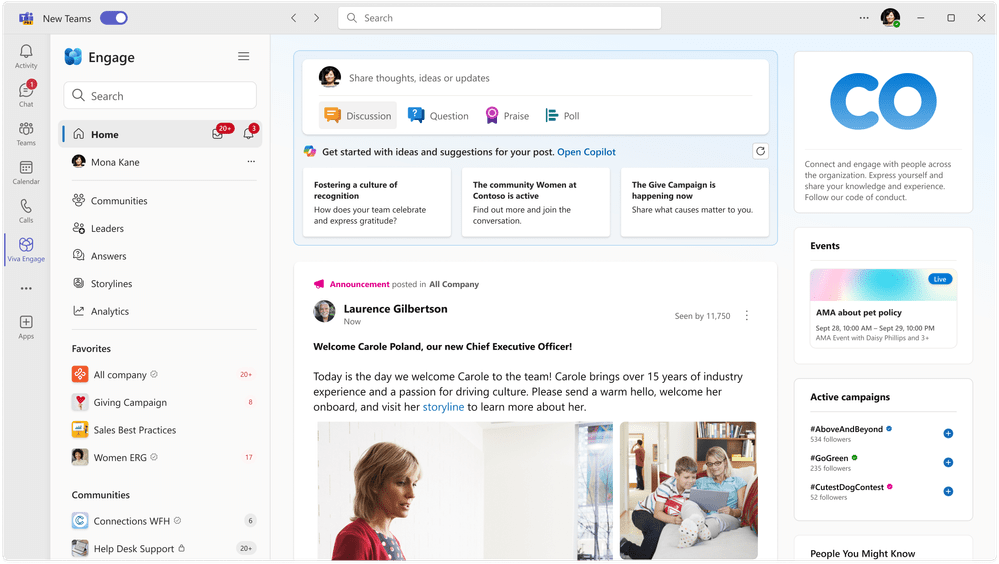Go to Communities in Engage navigation

(x=119, y=201)
